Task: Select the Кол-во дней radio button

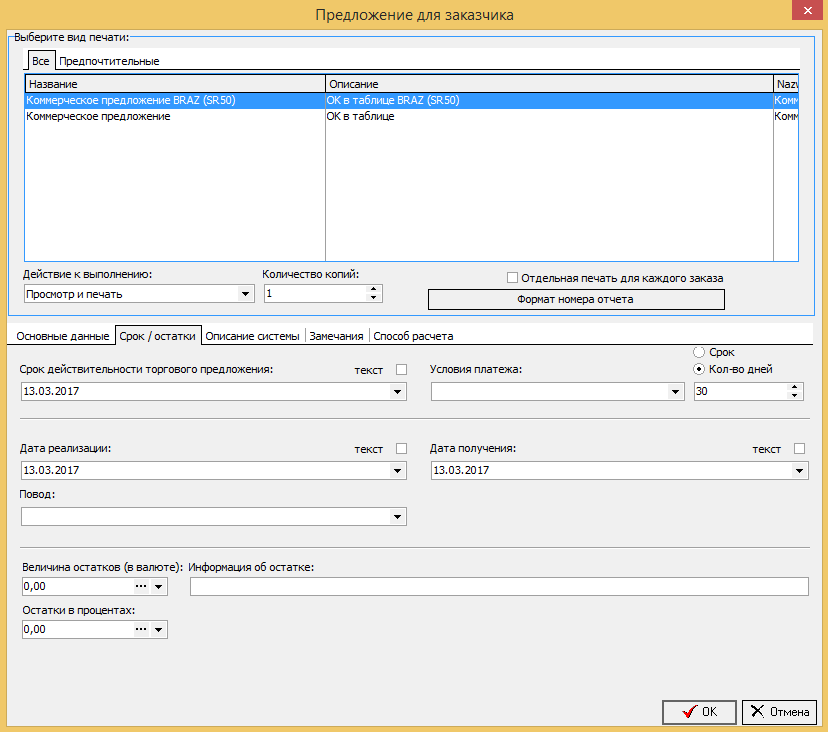Action: pos(699,369)
